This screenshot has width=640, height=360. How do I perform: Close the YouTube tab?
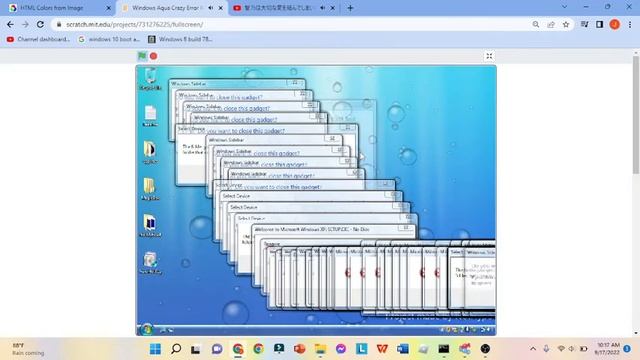(x=333, y=8)
